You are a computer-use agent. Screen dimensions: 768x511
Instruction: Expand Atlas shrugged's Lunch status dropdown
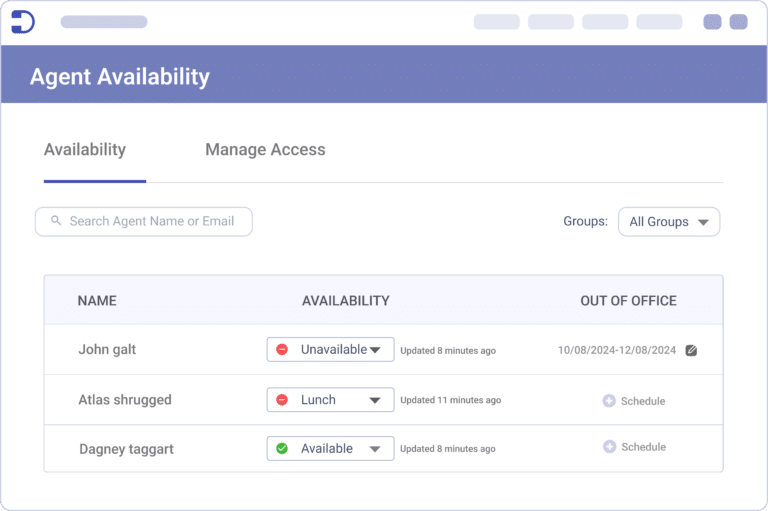point(330,400)
